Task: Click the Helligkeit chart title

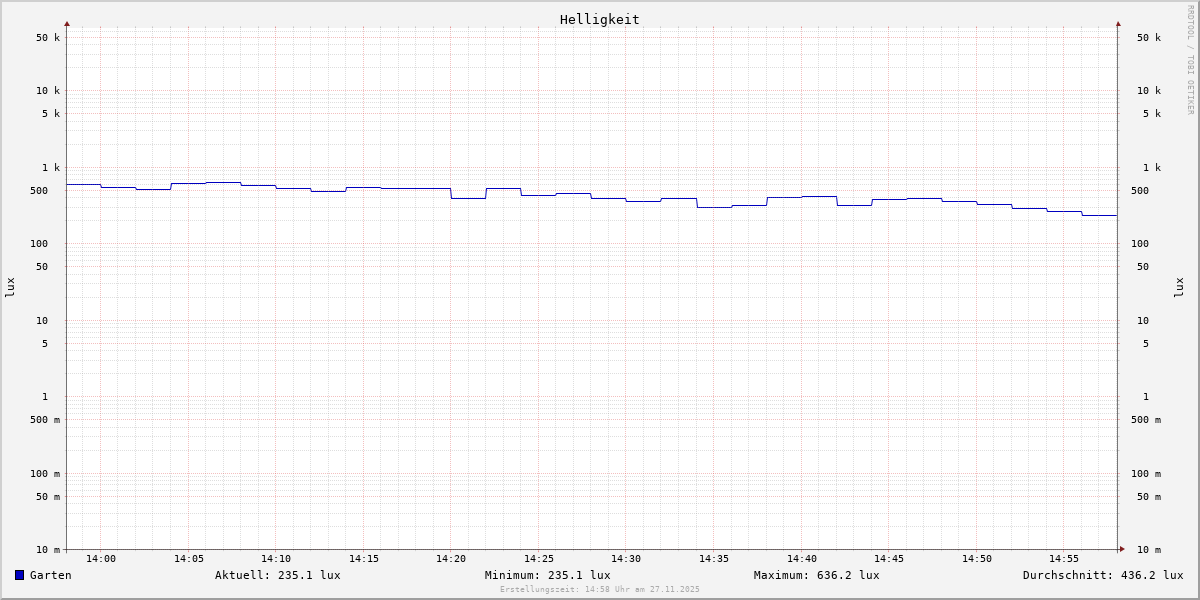Action: (599, 19)
